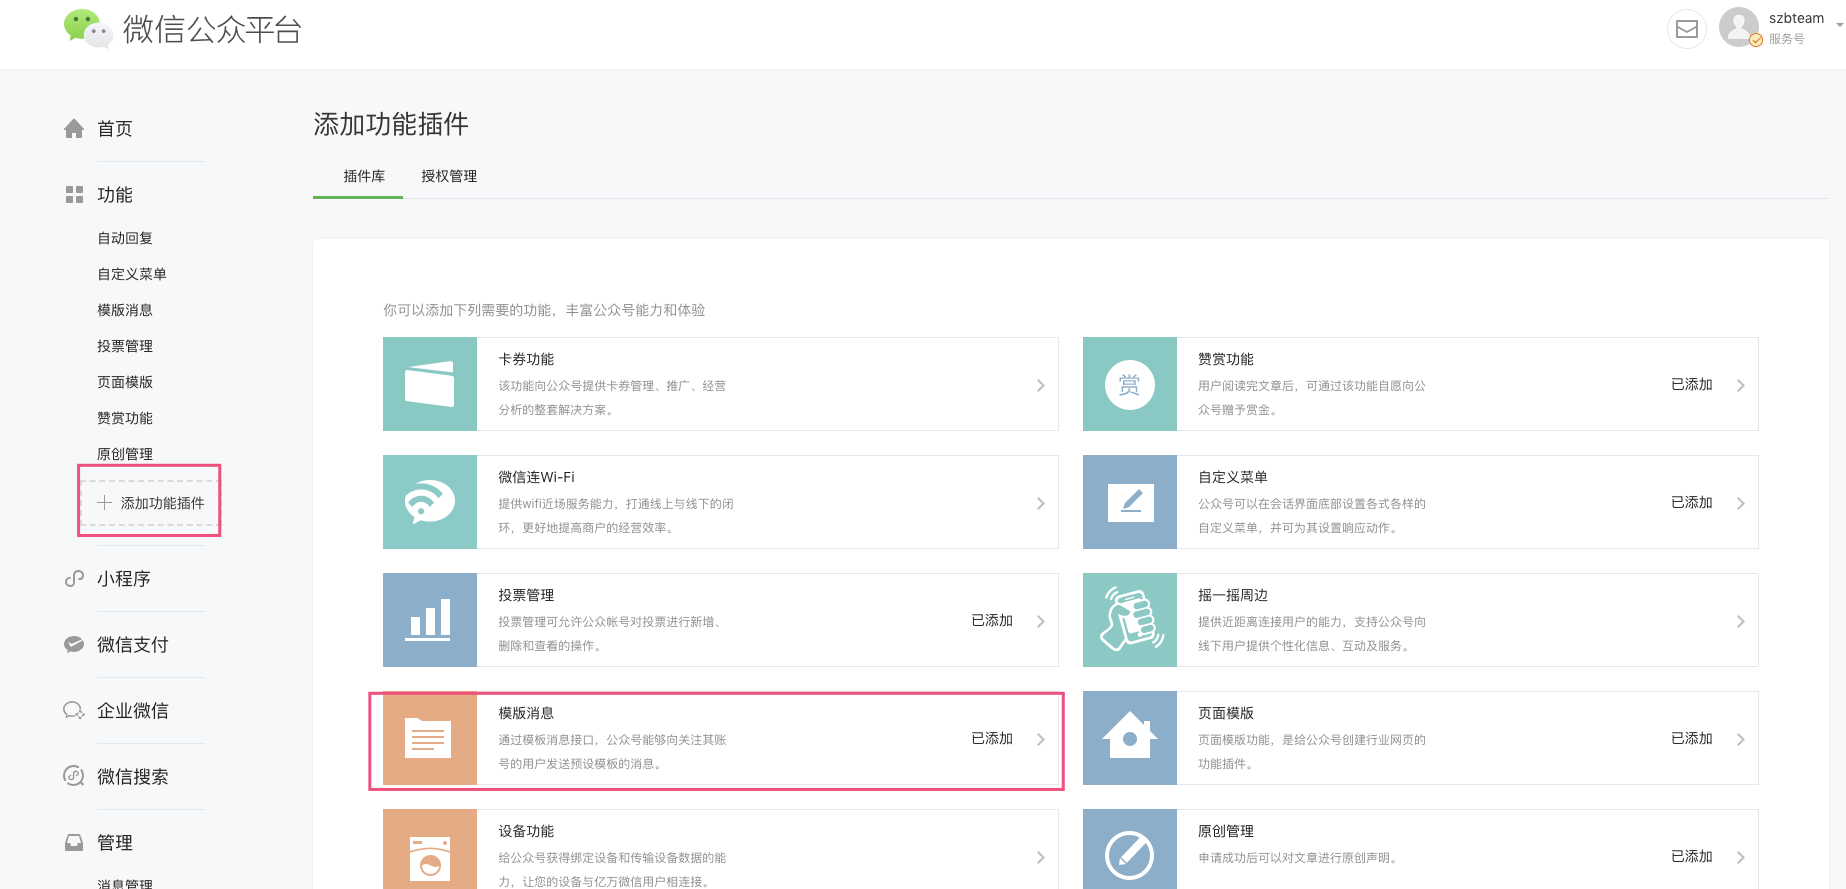This screenshot has height=889, width=1846.
Task: Open 小程序 section in sidebar
Action: 124,578
